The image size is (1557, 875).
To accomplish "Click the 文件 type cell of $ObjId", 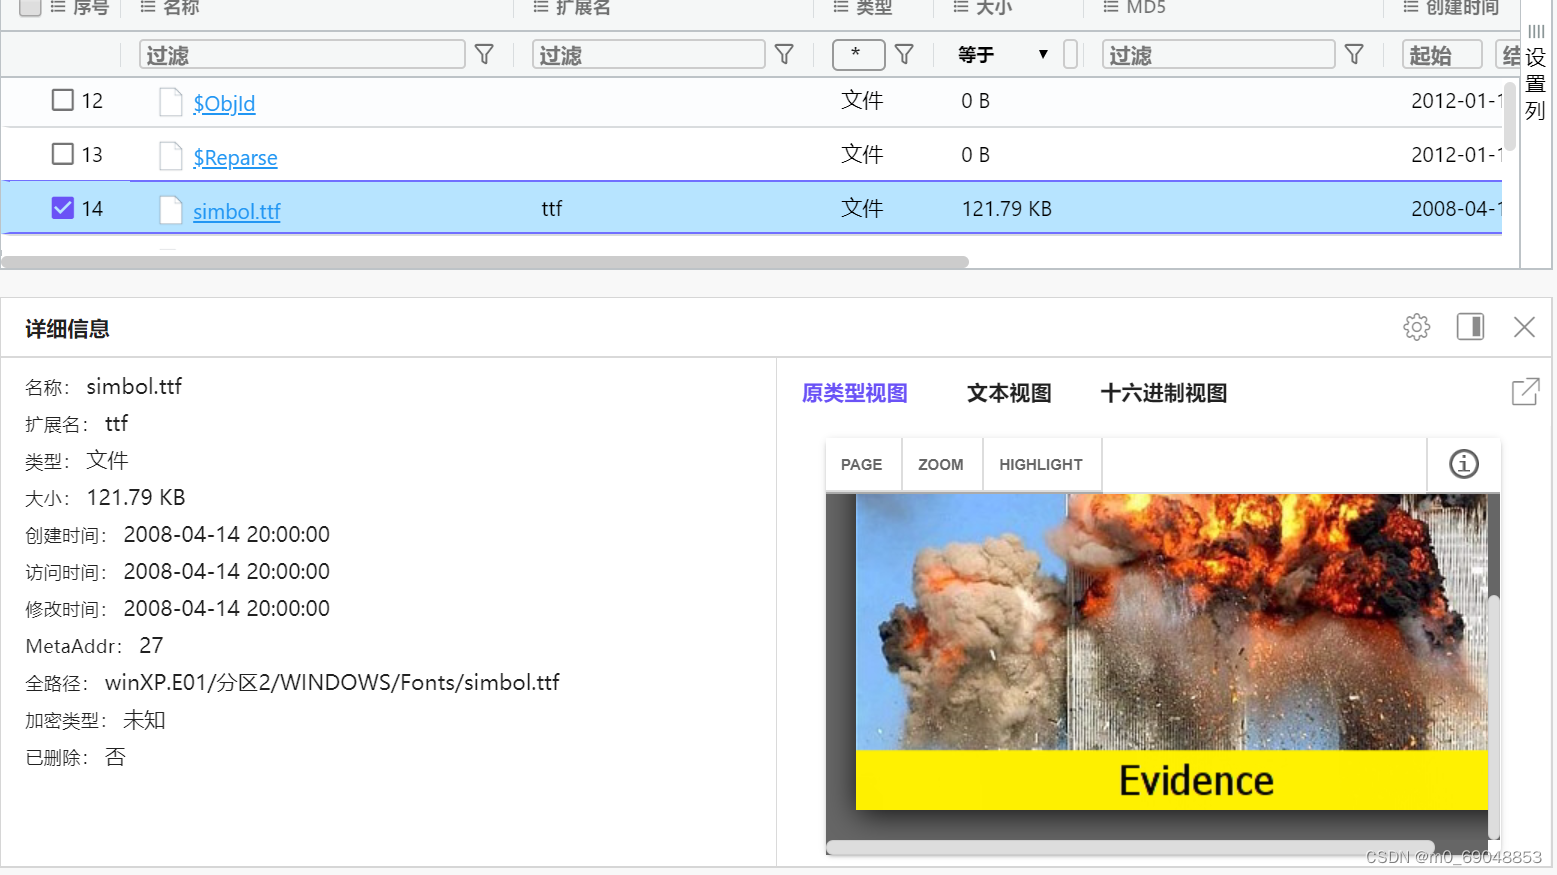I will point(862,101).
